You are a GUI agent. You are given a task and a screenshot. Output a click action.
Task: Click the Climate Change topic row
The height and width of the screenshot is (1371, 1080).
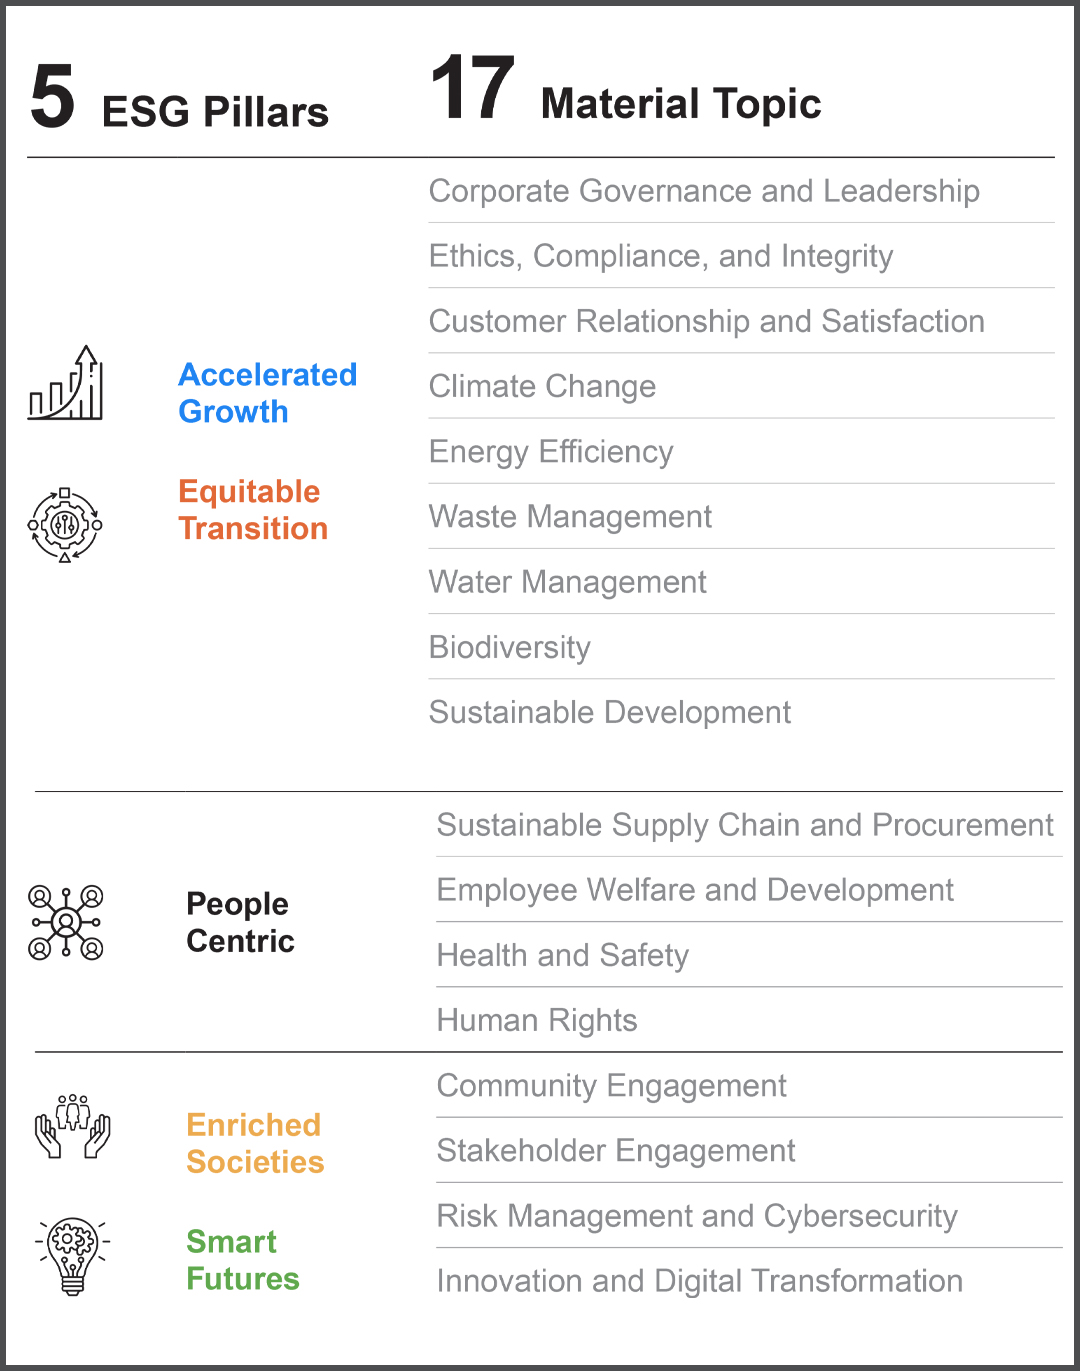pyautogui.click(x=543, y=386)
